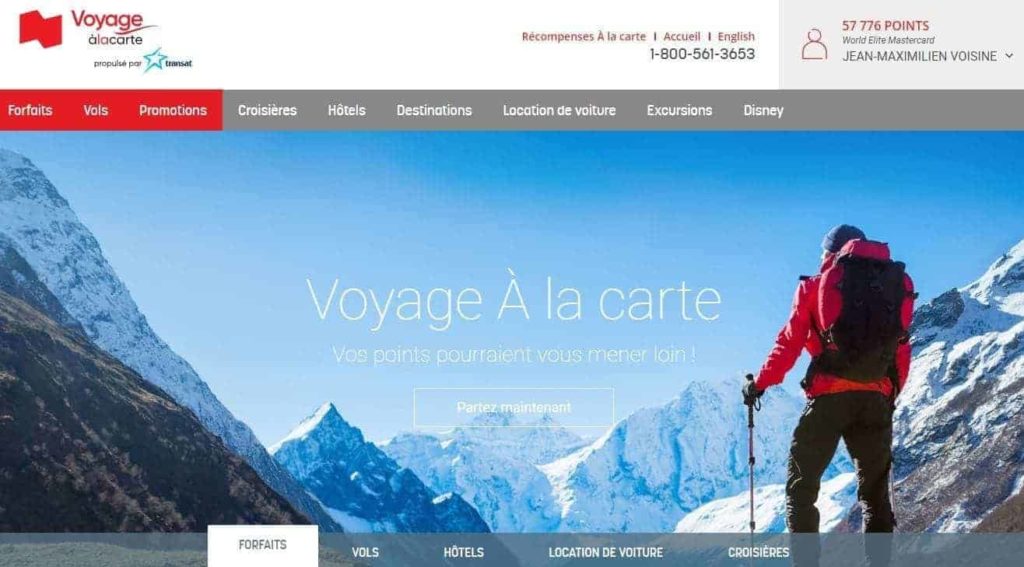Select Hôtels in the gray navigation bar
The image size is (1024, 567).
(347, 110)
